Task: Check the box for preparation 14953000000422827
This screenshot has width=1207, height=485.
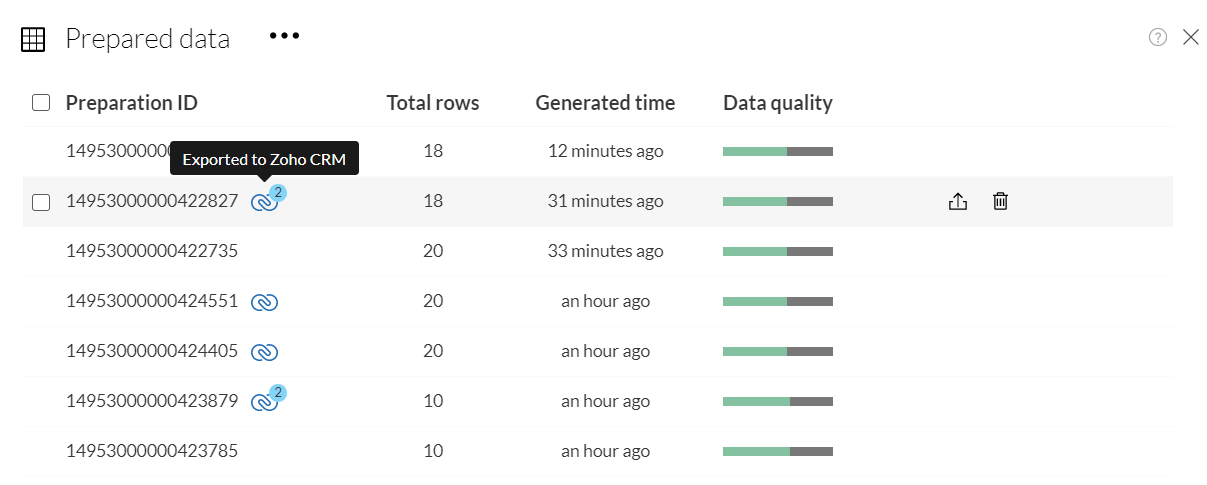Action: coord(41,202)
